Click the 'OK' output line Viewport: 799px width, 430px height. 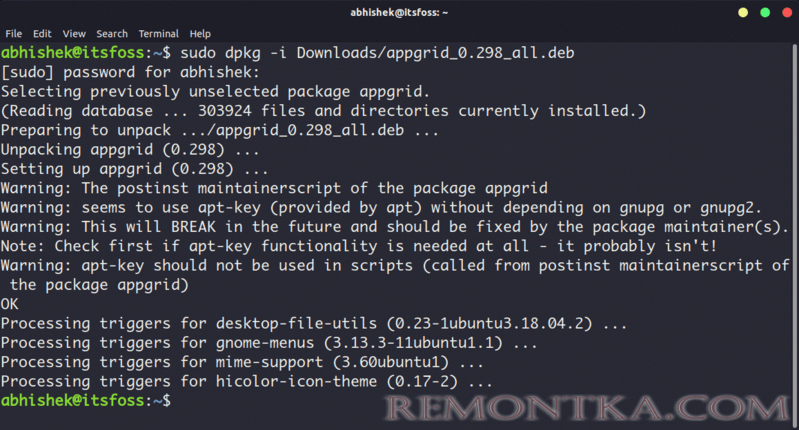coord(9,304)
